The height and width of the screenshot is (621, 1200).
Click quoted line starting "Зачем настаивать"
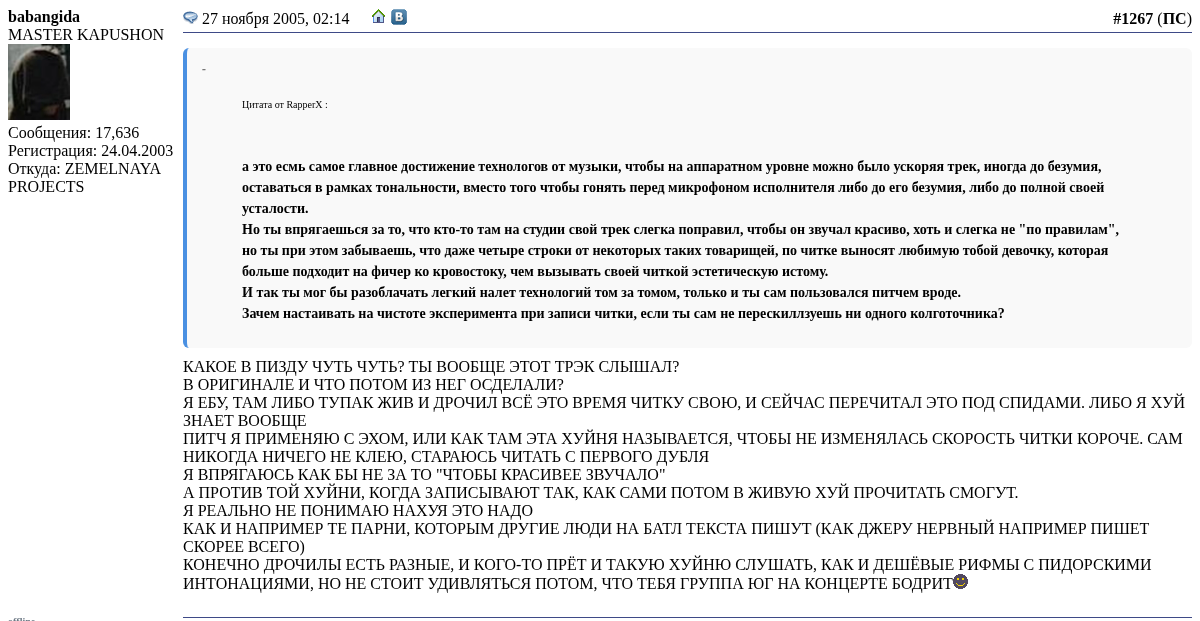(x=622, y=314)
